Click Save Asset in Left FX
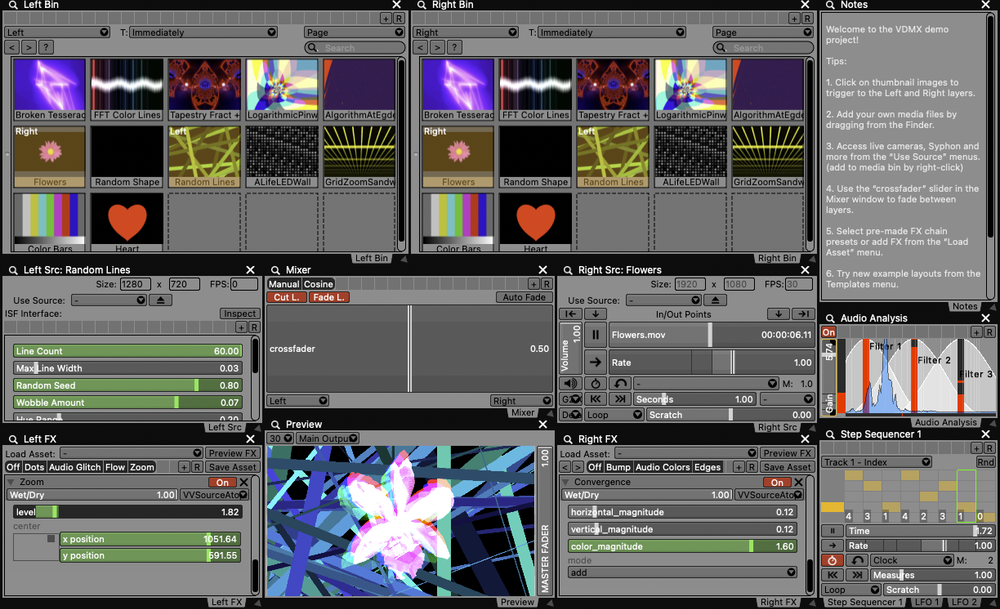Viewport: 1000px width, 609px height. pyautogui.click(x=232, y=467)
